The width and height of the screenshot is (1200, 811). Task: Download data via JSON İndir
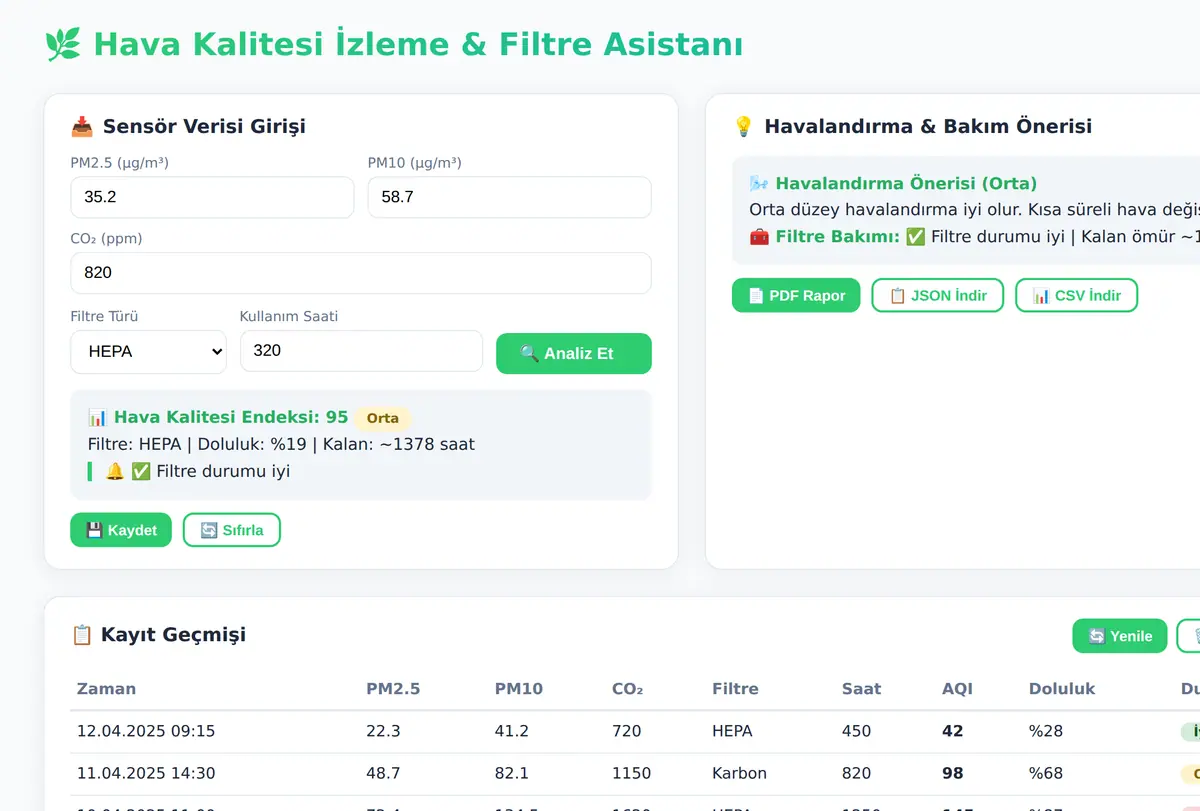coord(938,295)
